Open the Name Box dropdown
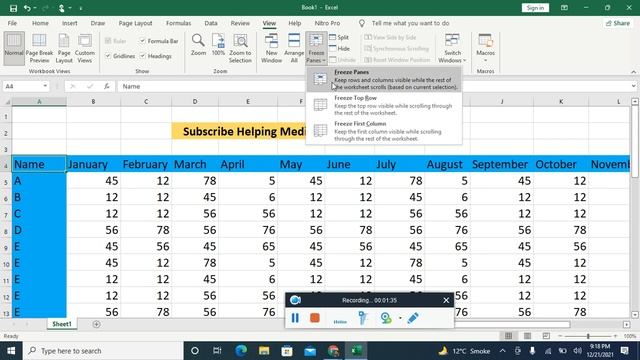This screenshot has width=640, height=360. (45, 86)
